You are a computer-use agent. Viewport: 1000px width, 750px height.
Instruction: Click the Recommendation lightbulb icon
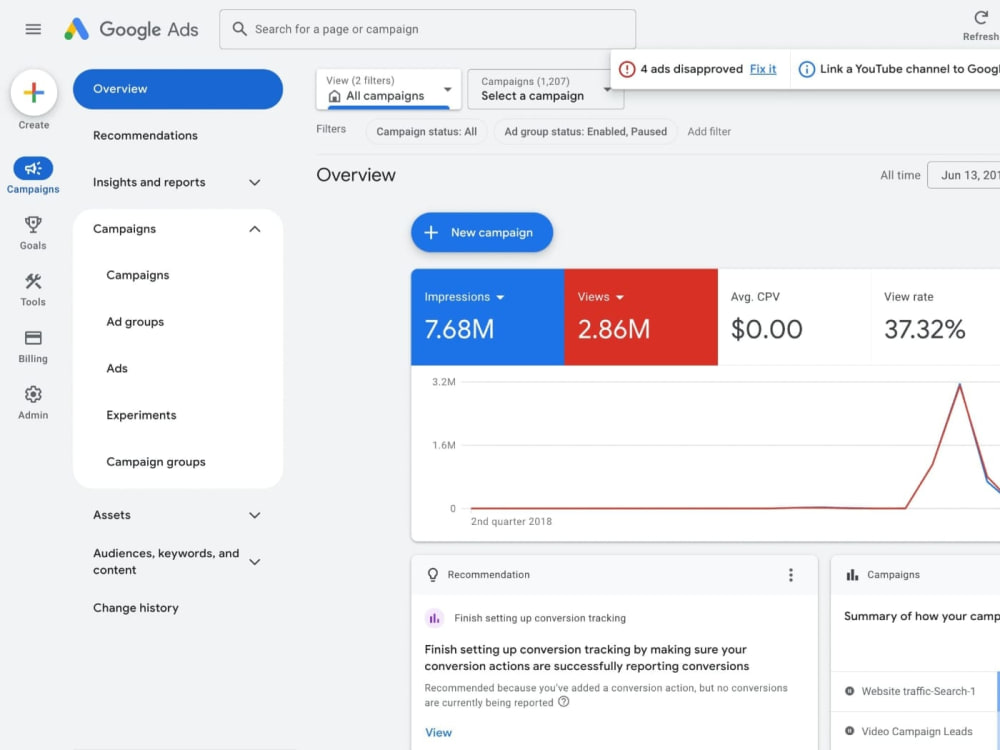coord(433,575)
